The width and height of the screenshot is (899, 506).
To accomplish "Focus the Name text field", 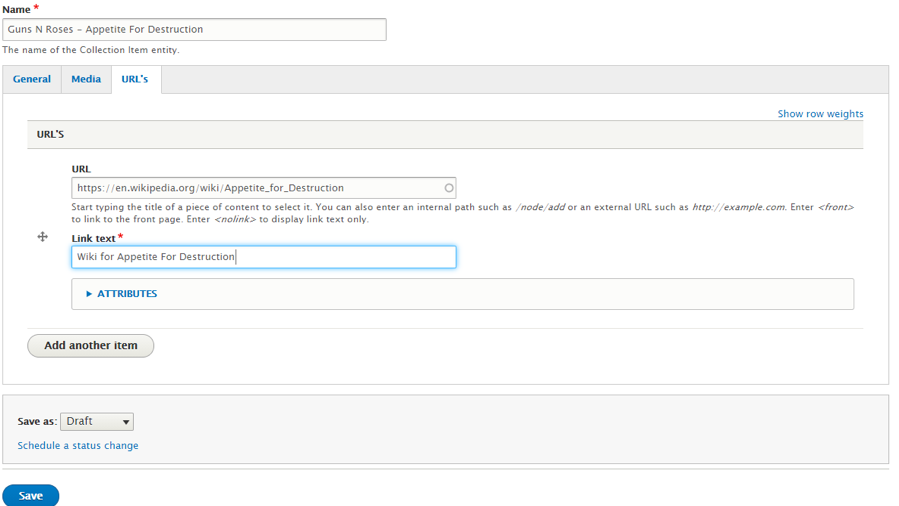I will (x=194, y=30).
